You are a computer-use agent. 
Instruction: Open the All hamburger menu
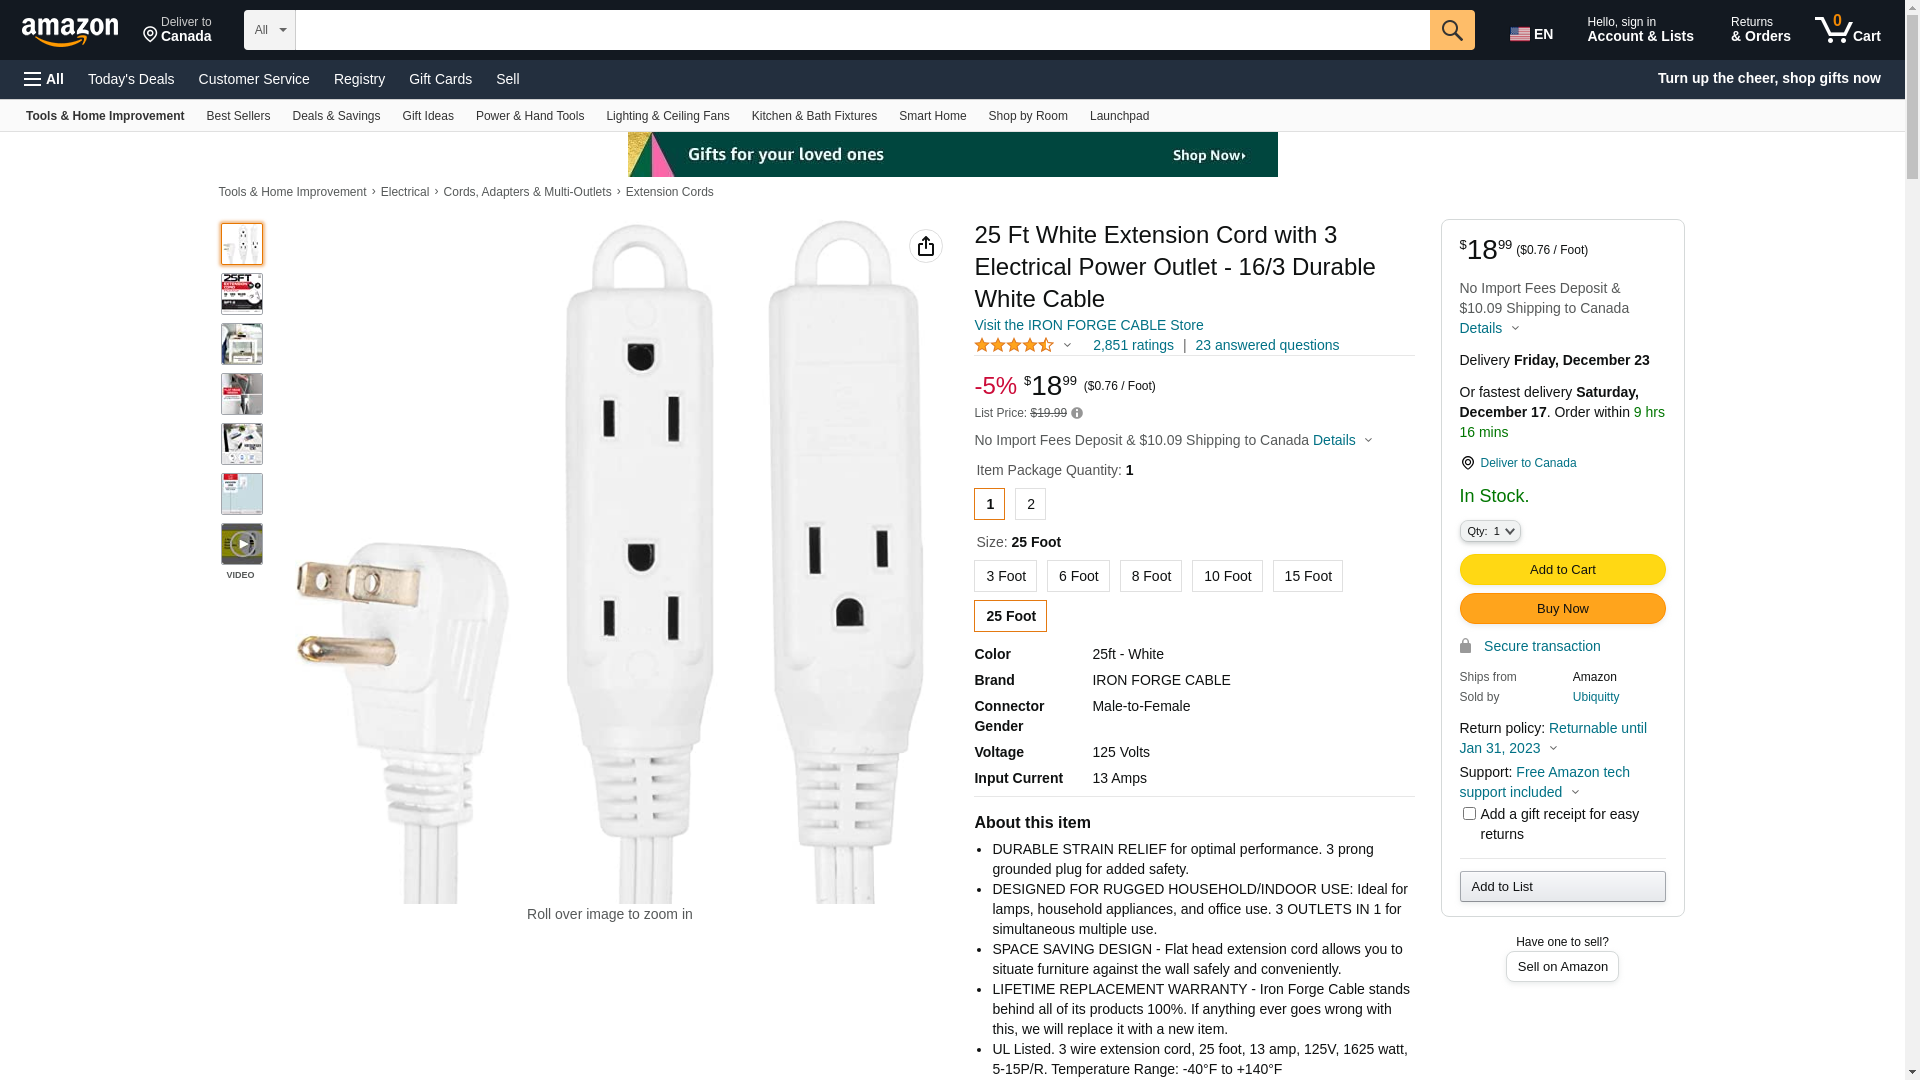(44, 79)
